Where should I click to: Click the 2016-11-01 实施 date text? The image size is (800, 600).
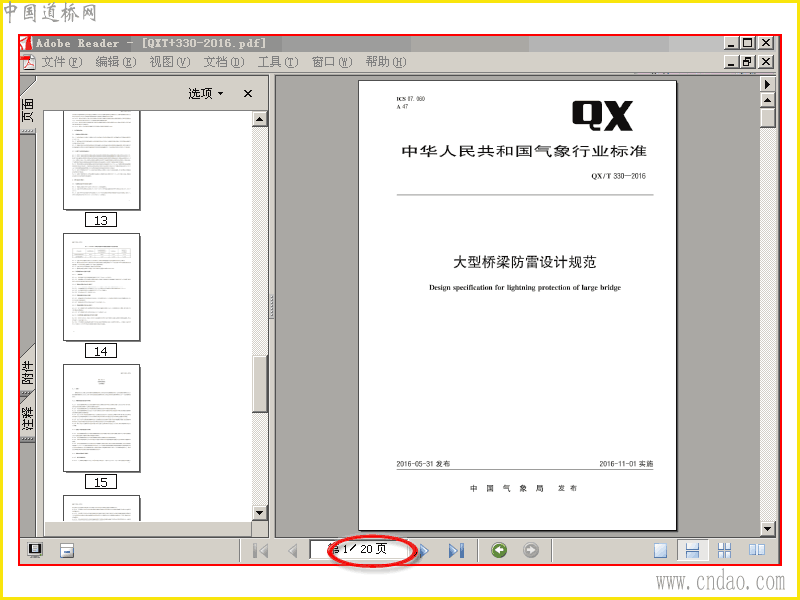626,464
